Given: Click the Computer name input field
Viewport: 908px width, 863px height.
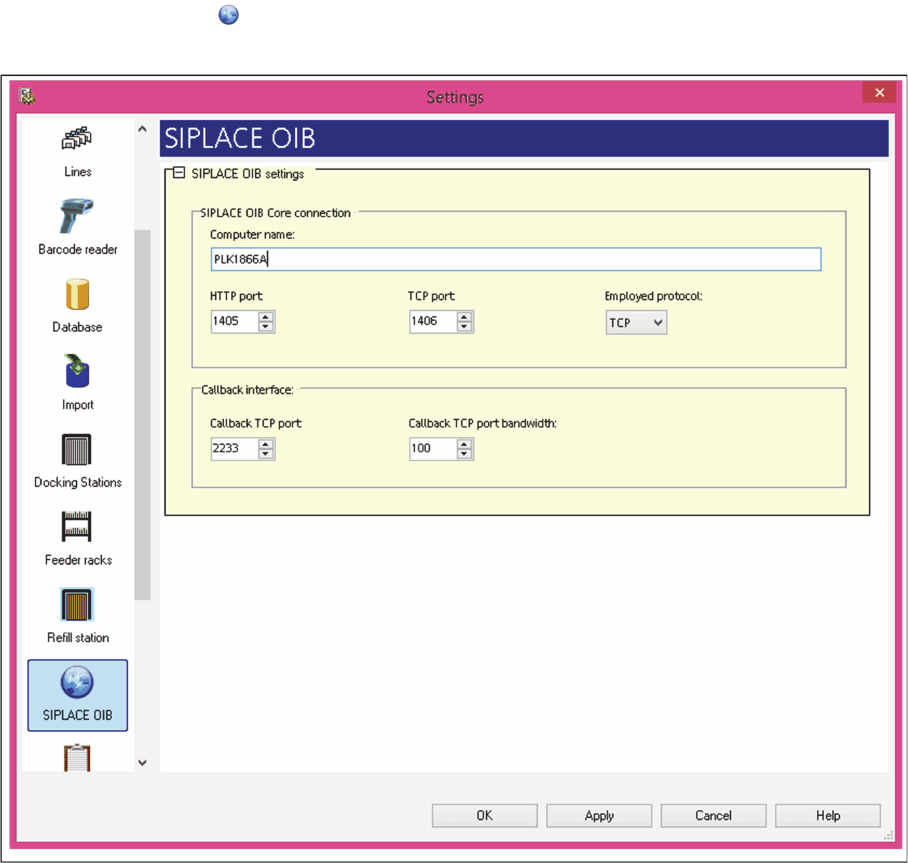Looking at the screenshot, I should 516,259.
